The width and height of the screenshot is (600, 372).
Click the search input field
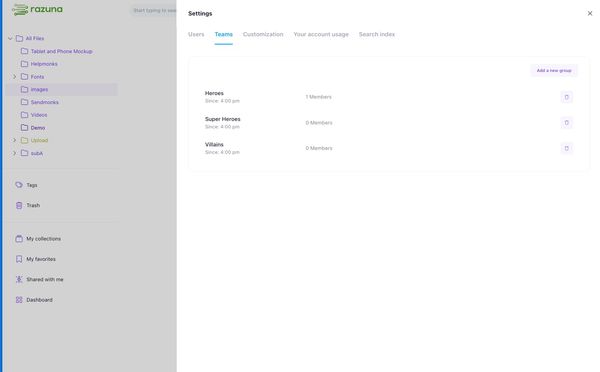(153, 10)
